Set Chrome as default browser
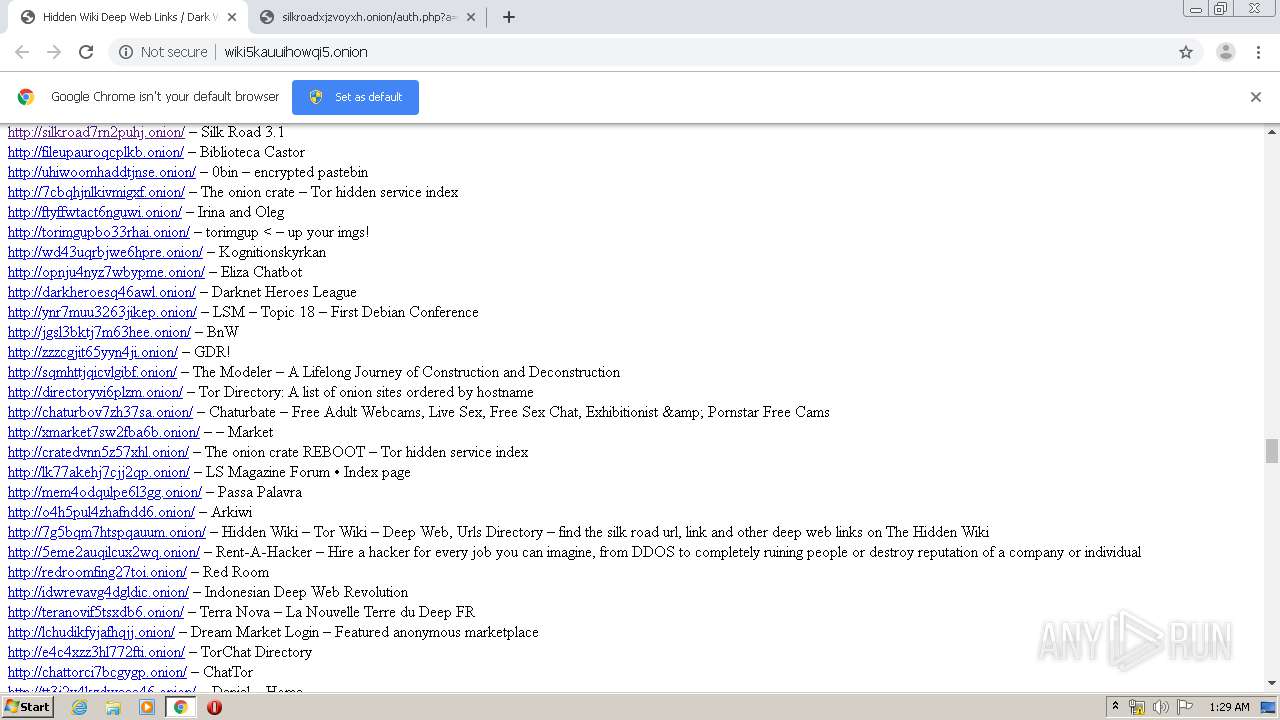The width and height of the screenshot is (1280, 720). tap(355, 97)
